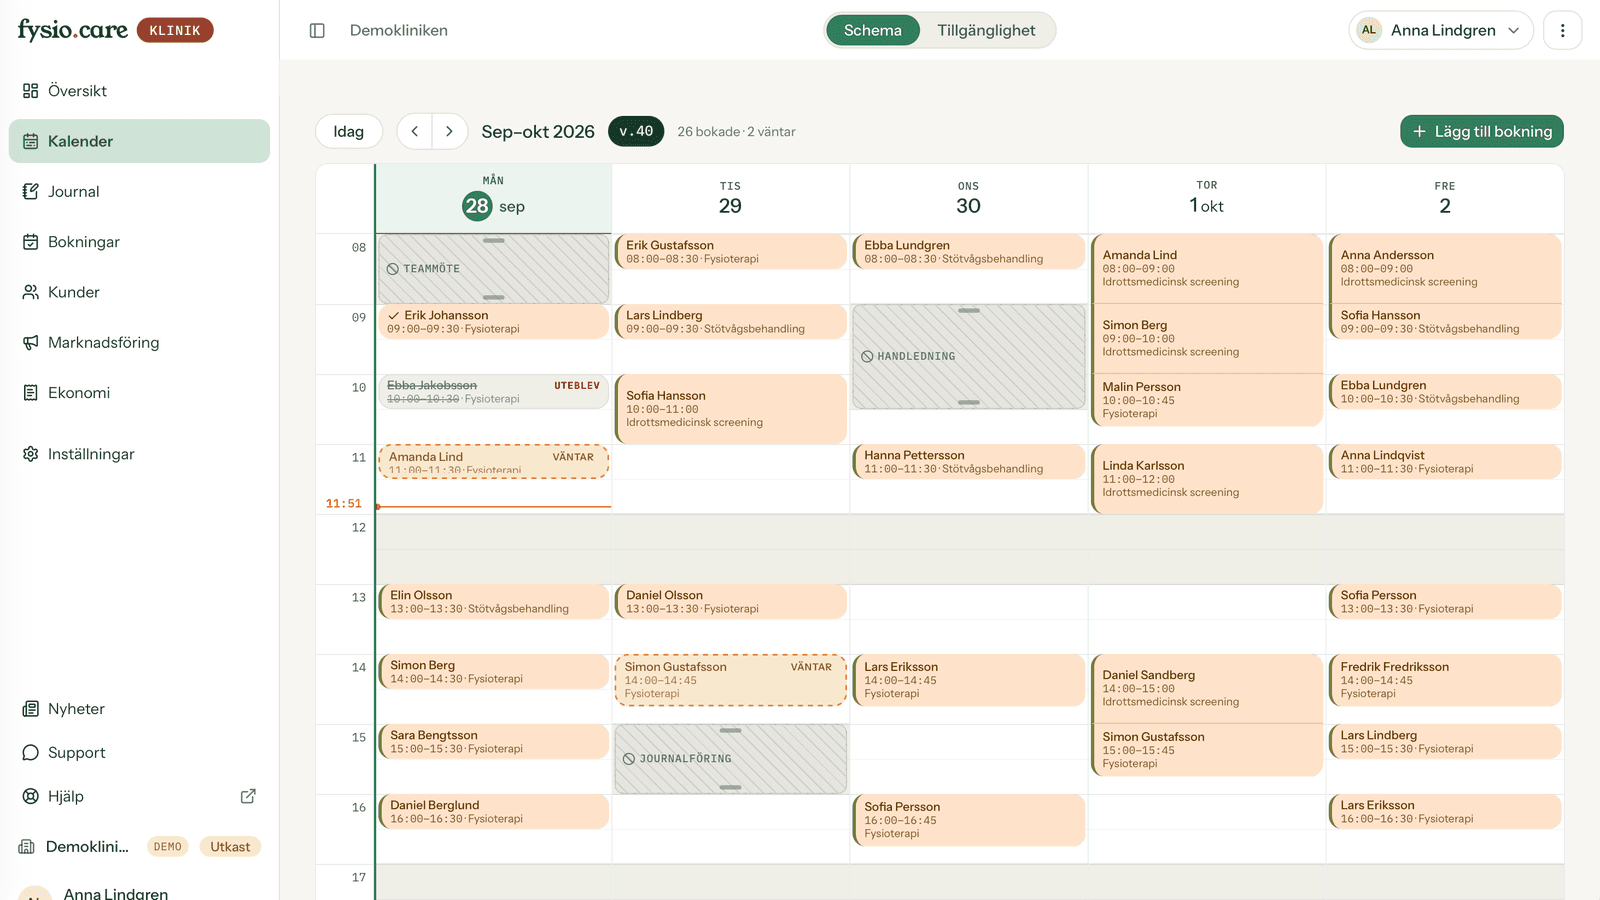Switch to Schema view
This screenshot has height=900, width=1600.
coord(873,30)
